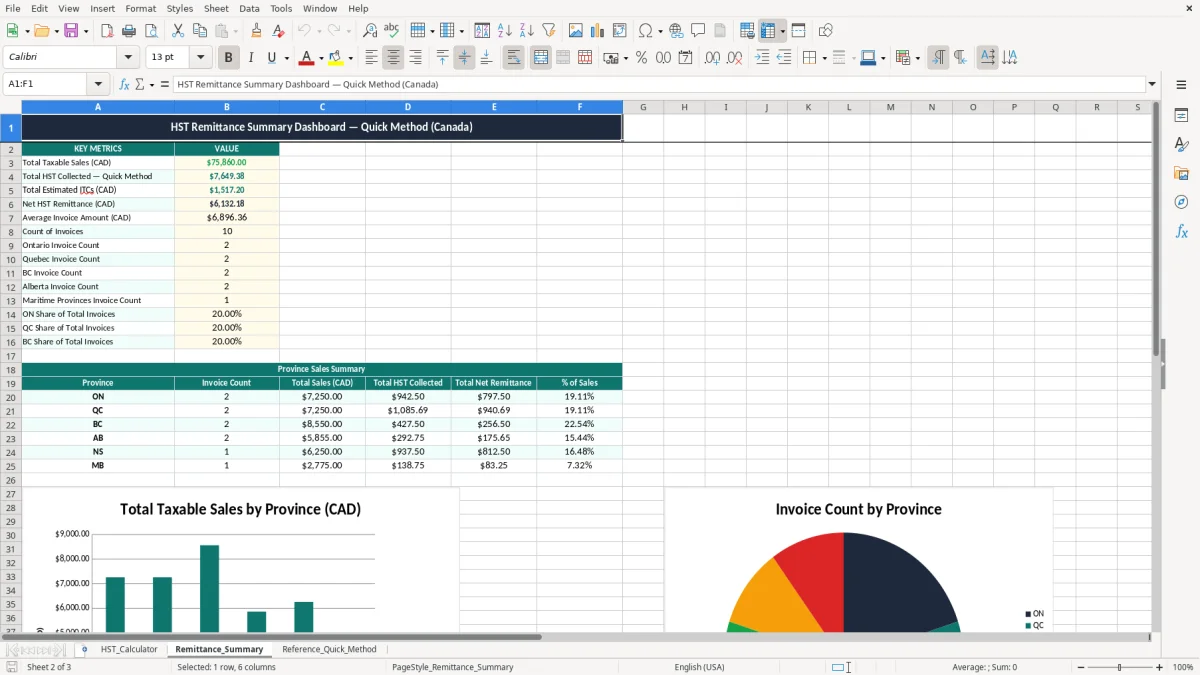Viewport: 1200px width, 675px height.
Task: Open the Sheet menu
Action: [x=216, y=8]
